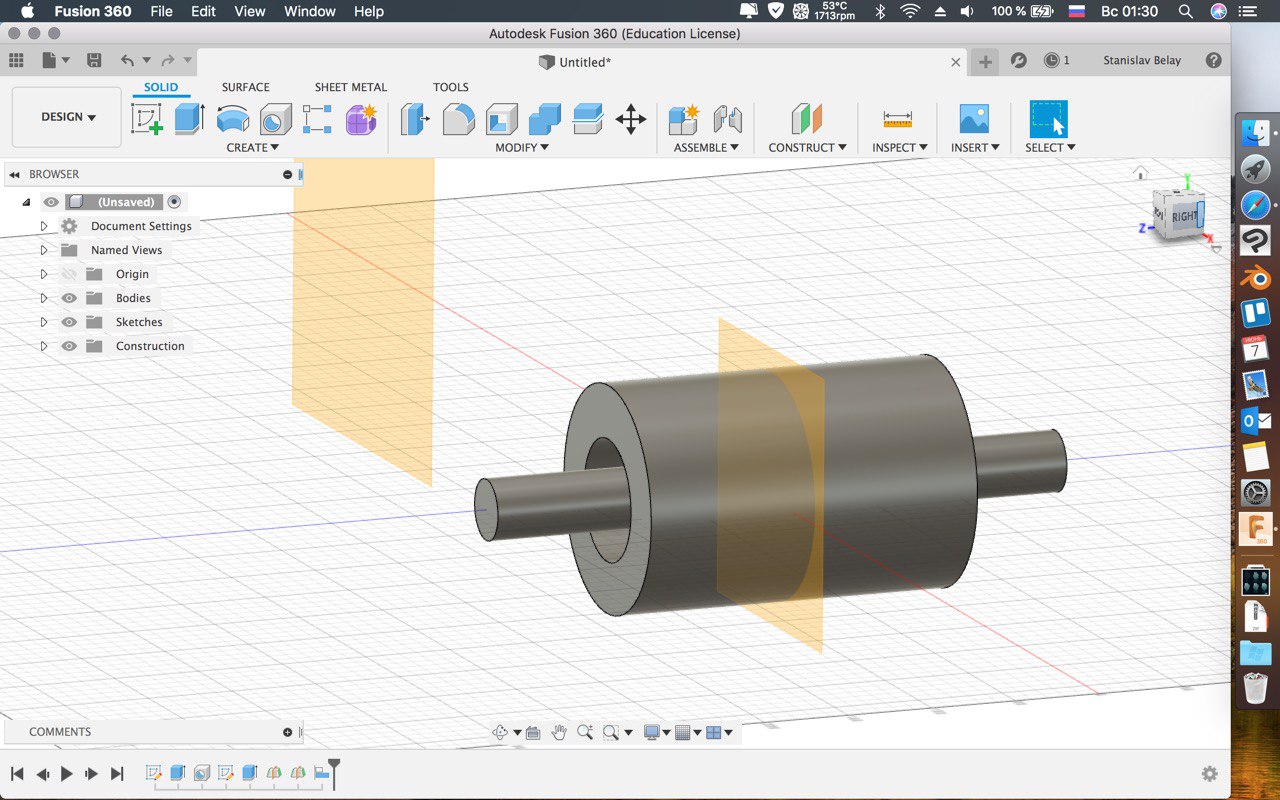Select the Move/Copy tool
The image size is (1280, 800).
[631, 119]
